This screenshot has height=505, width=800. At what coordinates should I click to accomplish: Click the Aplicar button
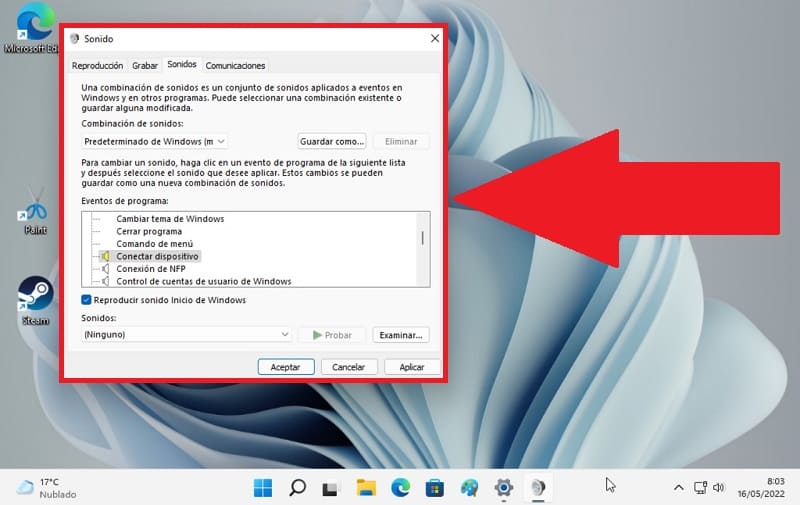pyautogui.click(x=412, y=367)
